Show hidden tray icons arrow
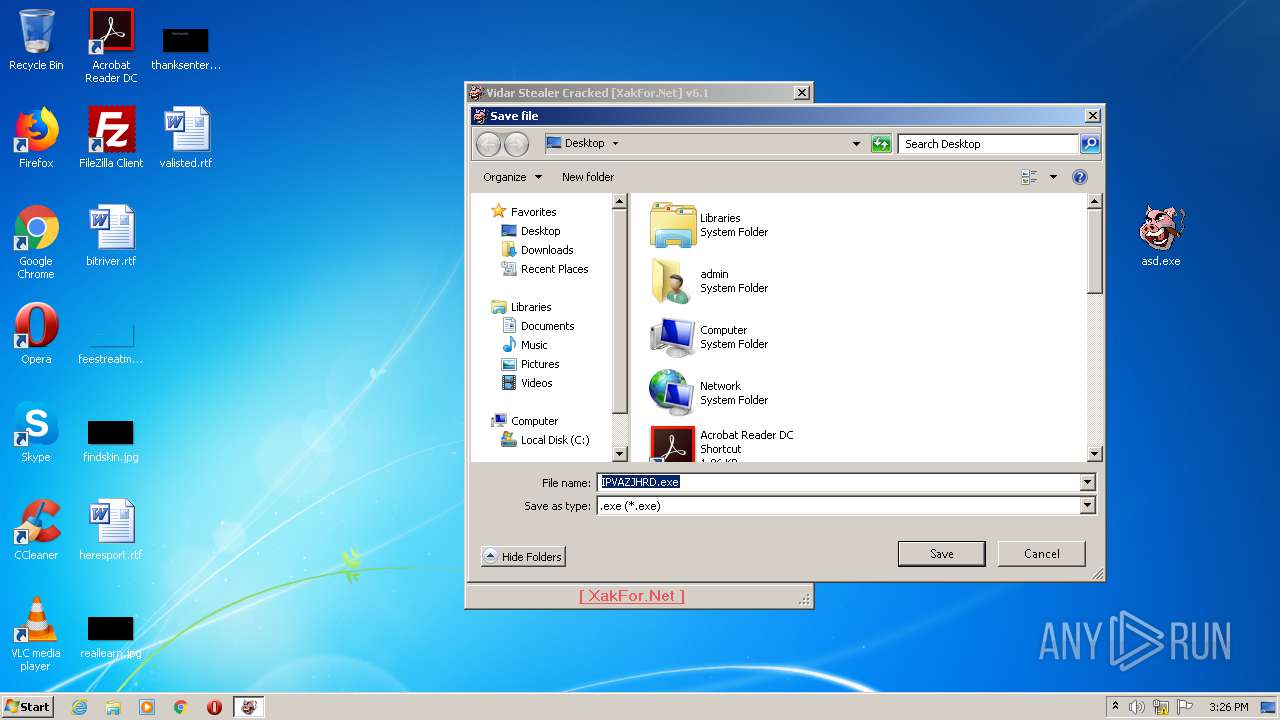 [x=1116, y=707]
